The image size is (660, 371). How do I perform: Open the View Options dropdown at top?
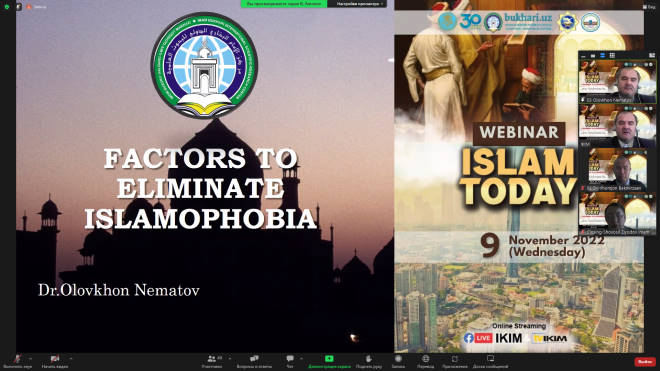point(359,4)
